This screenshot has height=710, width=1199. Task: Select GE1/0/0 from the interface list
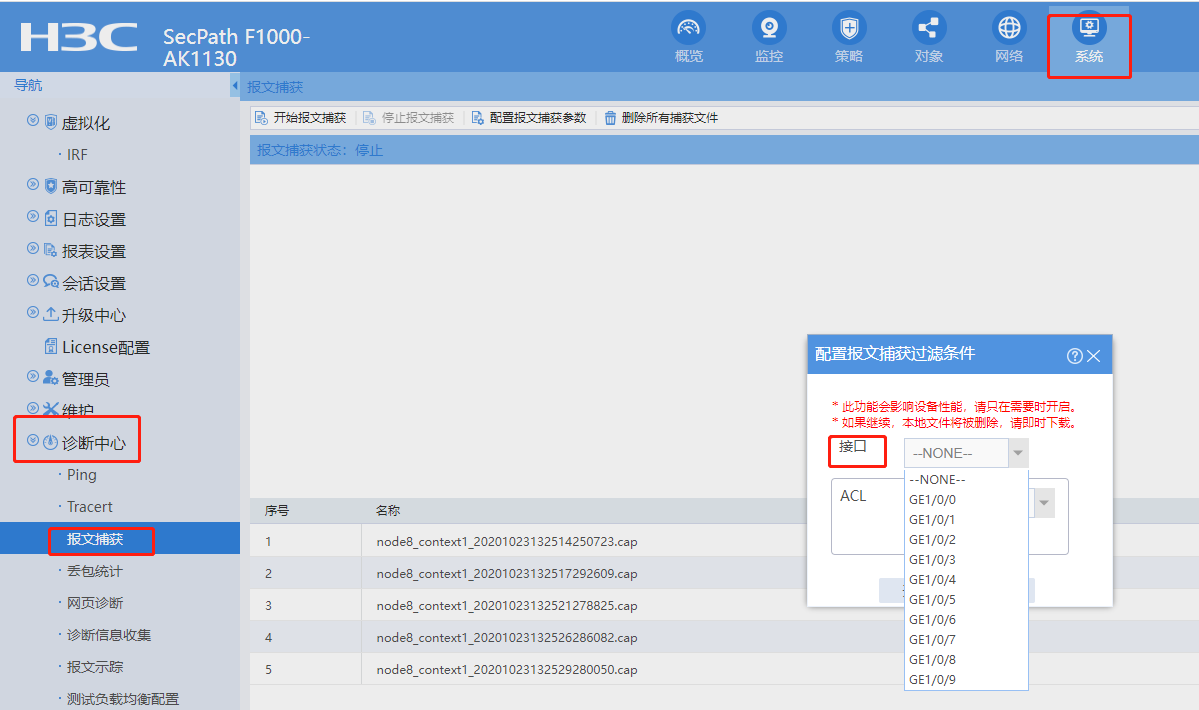click(x=966, y=500)
